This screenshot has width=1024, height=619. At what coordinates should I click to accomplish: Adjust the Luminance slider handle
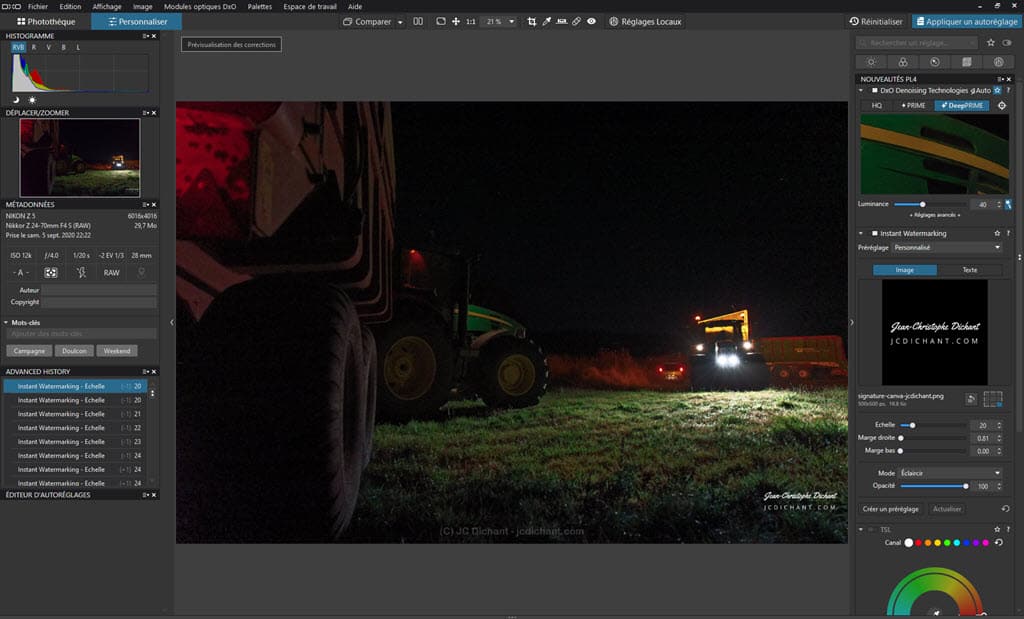[x=922, y=204]
